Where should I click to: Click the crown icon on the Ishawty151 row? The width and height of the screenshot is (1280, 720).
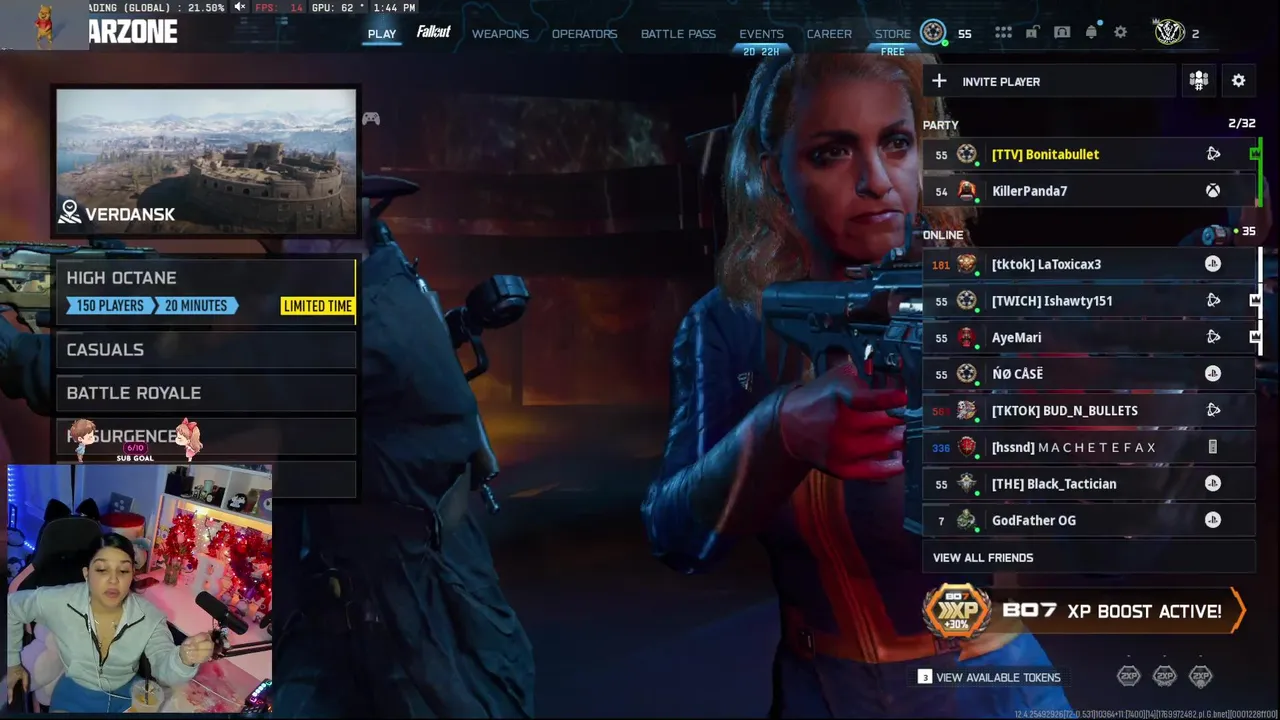1256,300
